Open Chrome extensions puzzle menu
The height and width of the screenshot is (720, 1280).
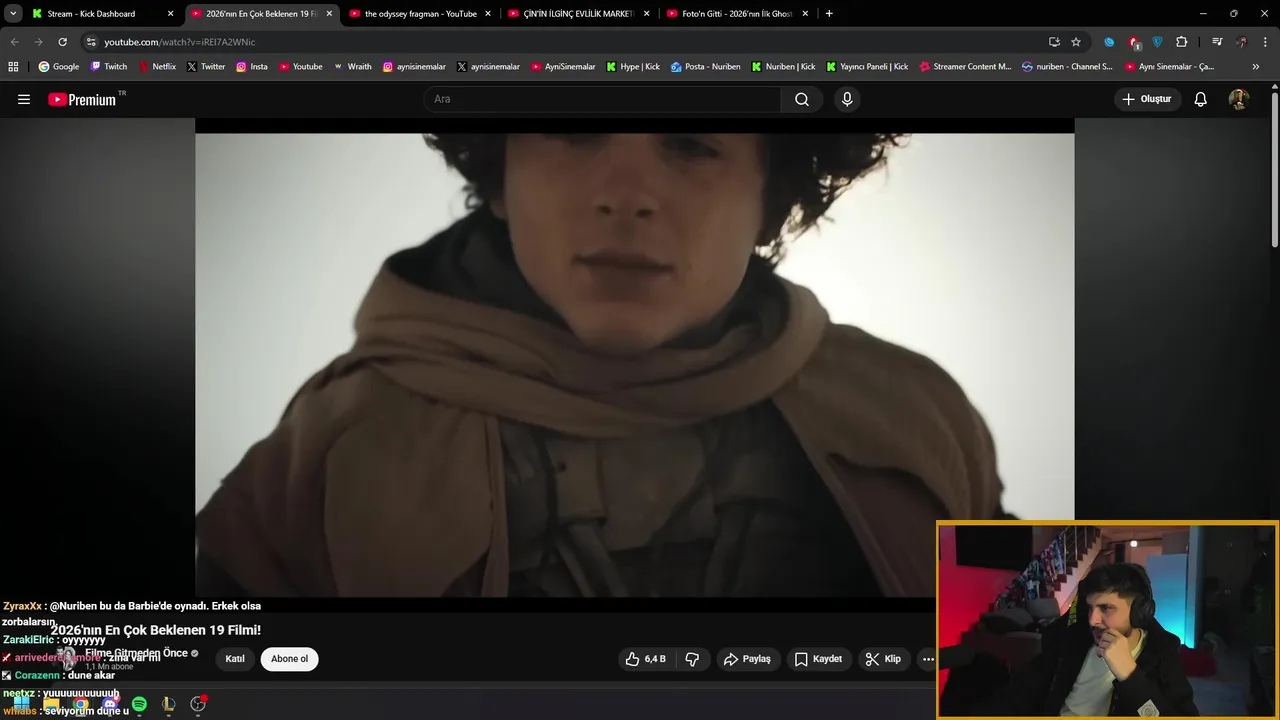1182,42
